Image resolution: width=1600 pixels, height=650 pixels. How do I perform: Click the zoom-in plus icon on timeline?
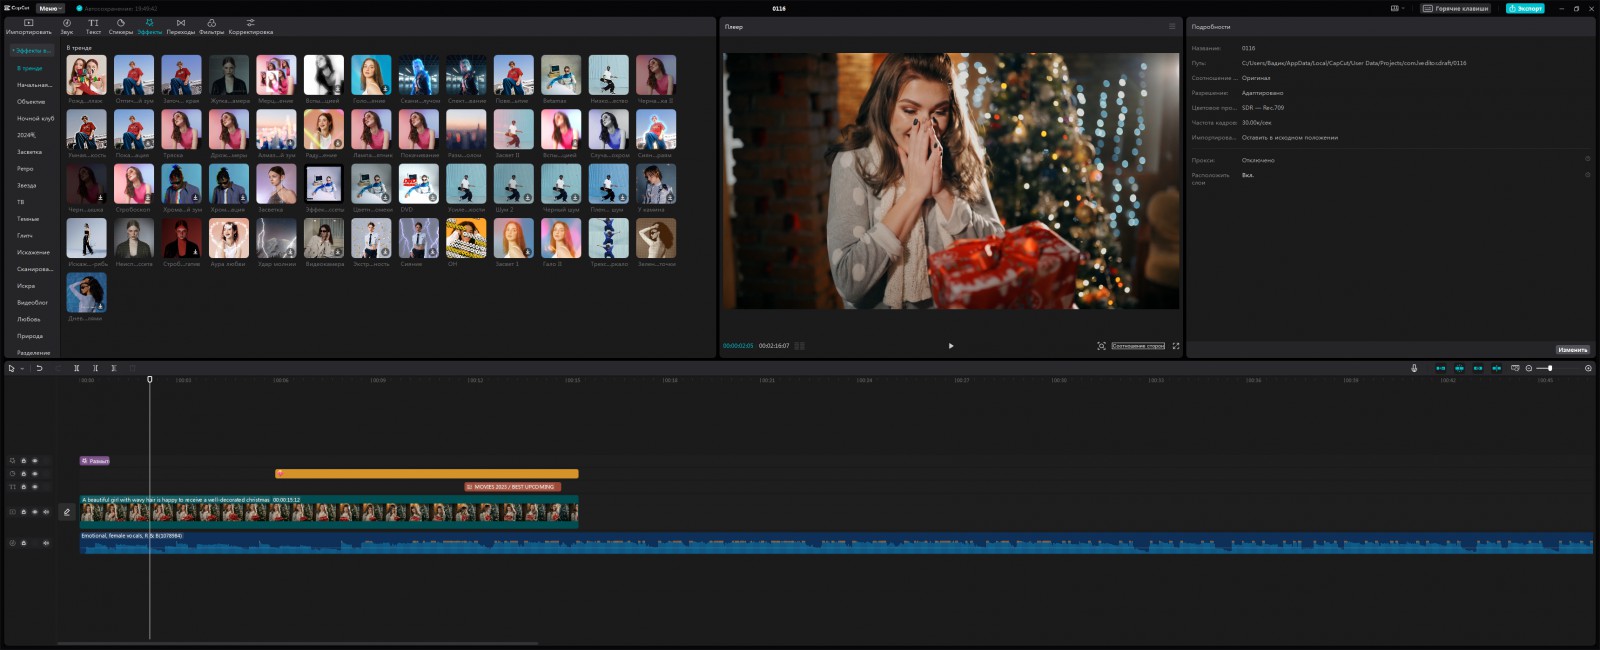point(1588,368)
